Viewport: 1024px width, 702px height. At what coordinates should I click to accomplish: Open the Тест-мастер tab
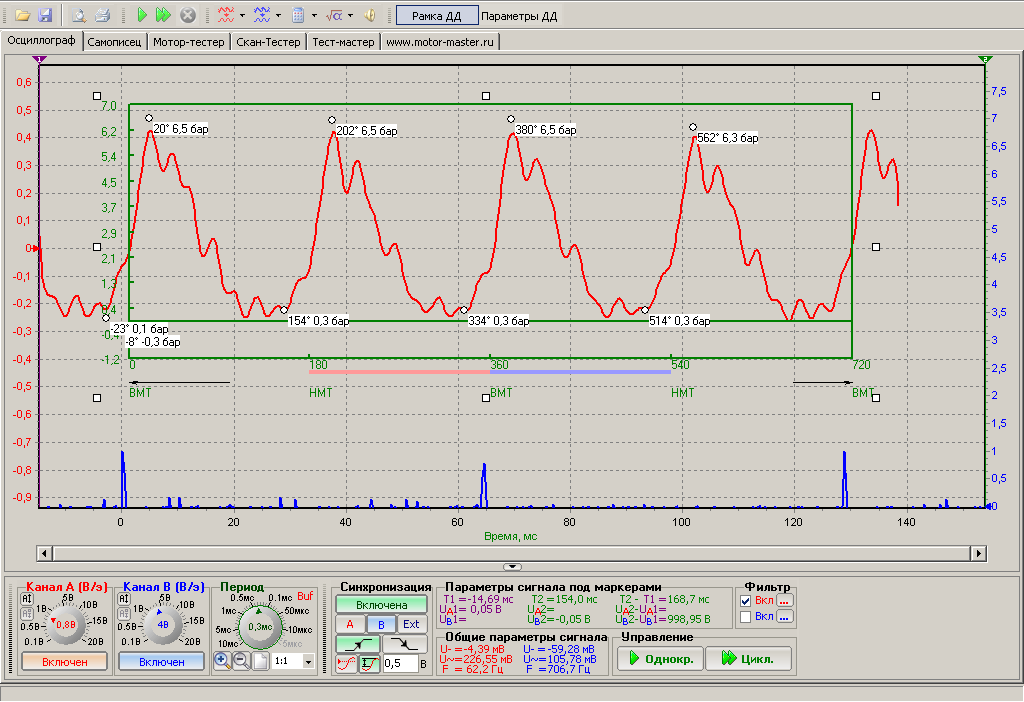[344, 42]
